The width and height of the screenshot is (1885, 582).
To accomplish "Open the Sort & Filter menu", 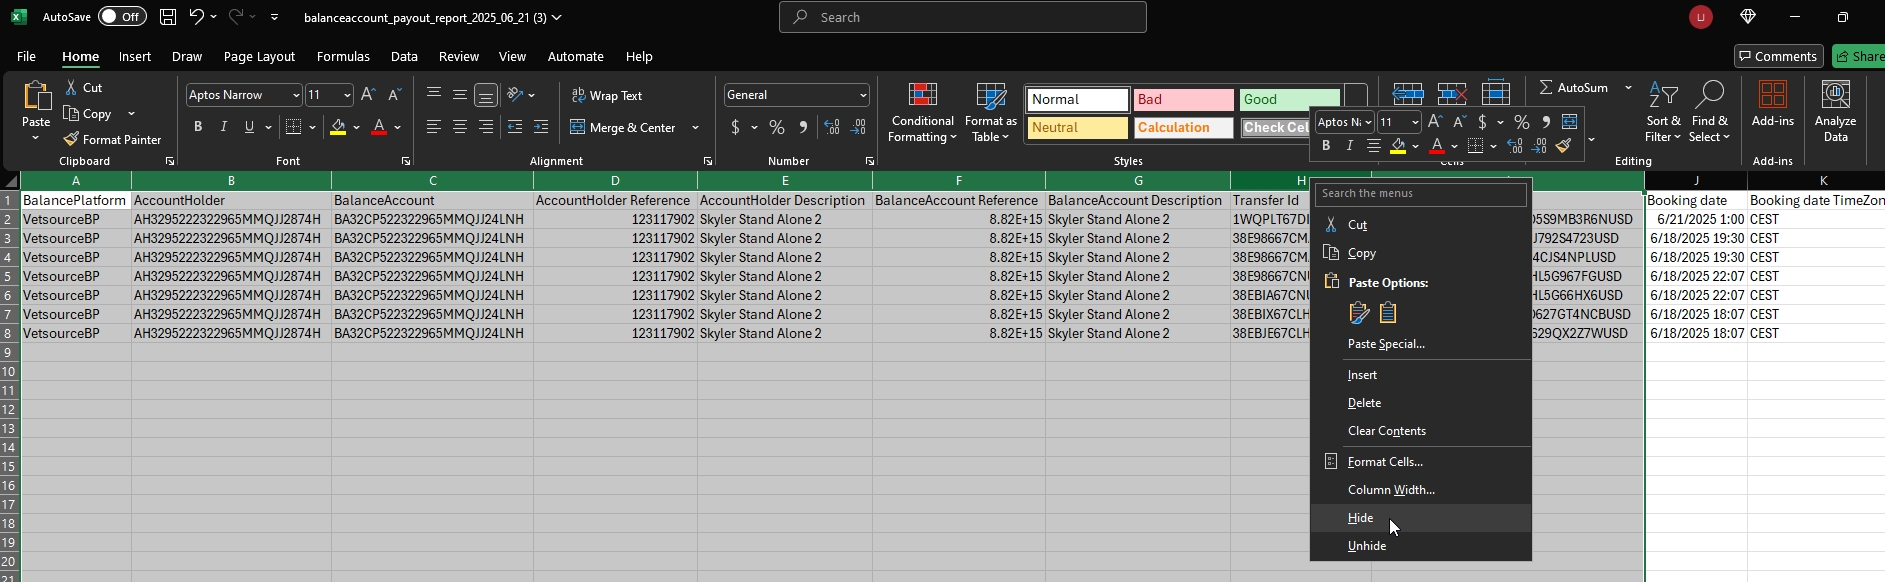I will [1663, 112].
